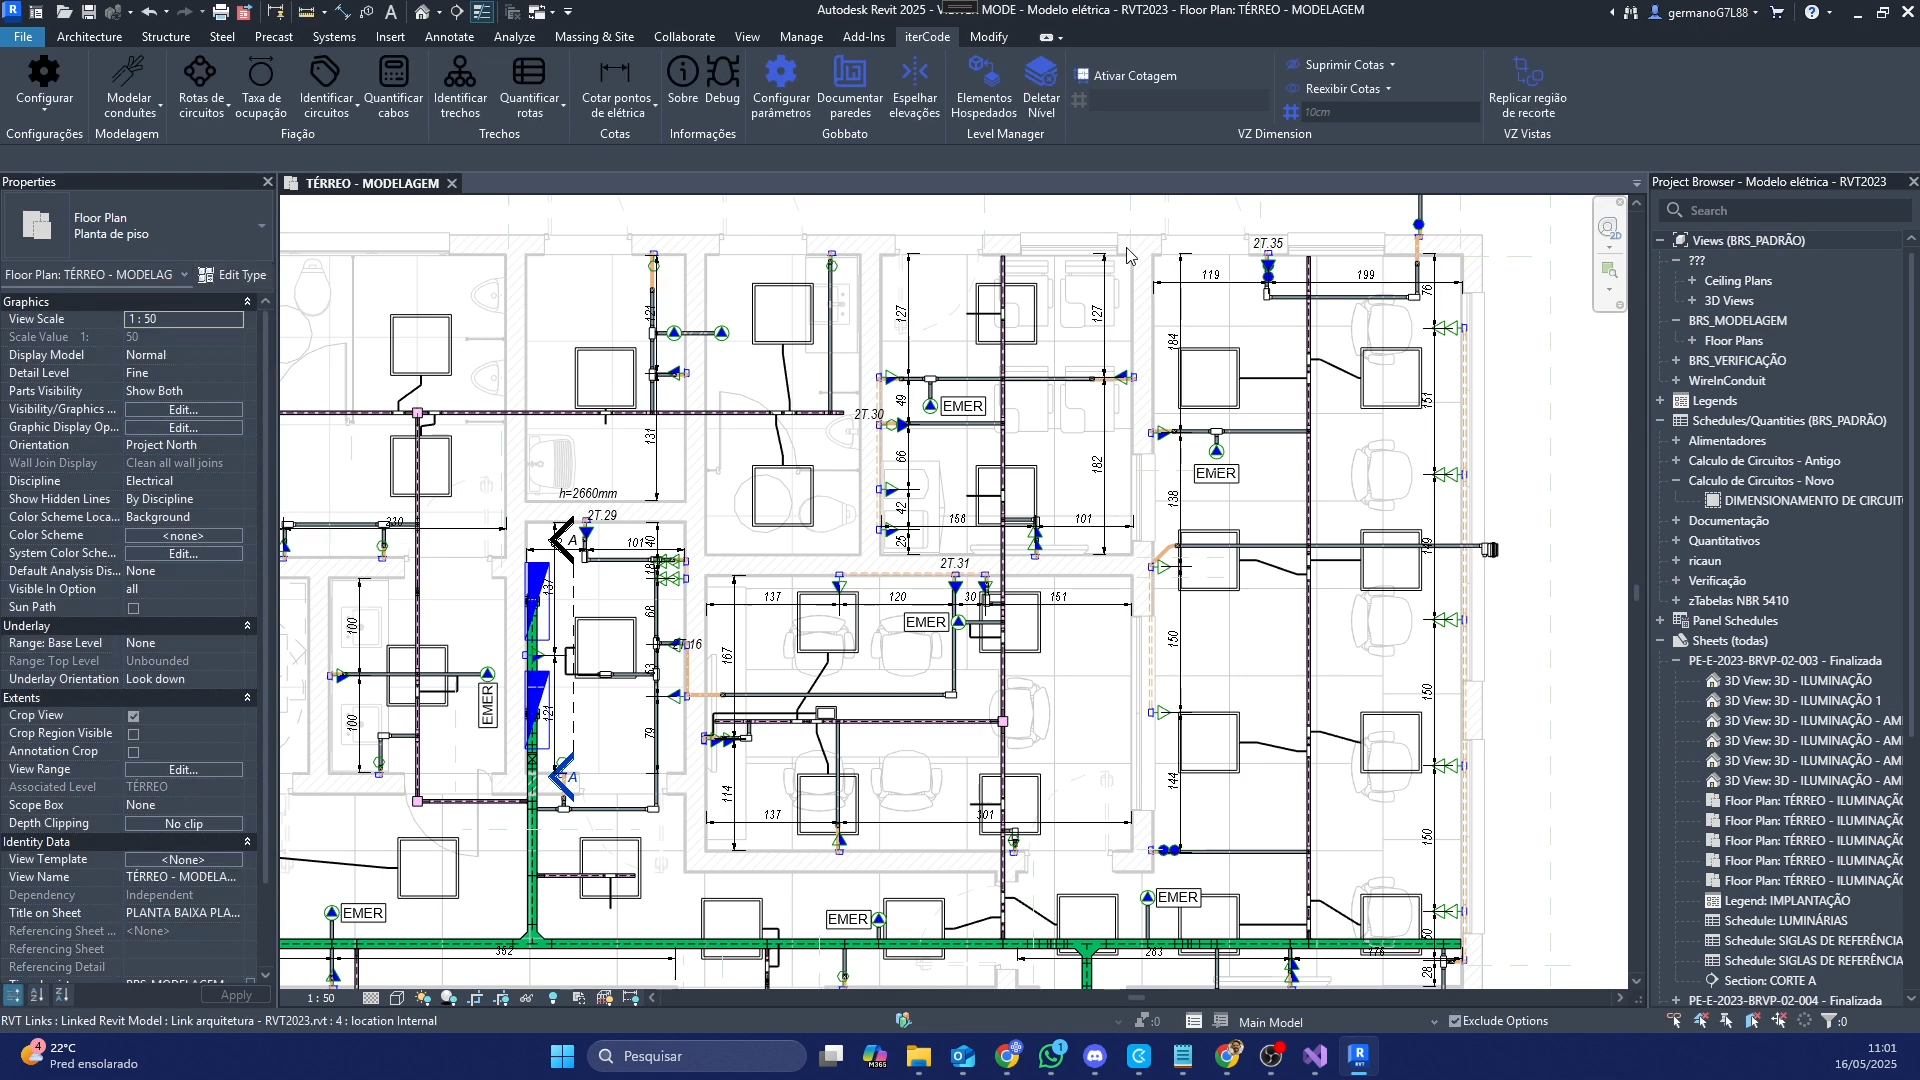This screenshot has width=1920, height=1080.
Task: Launch the Documentar paredes tool
Action: 849,73
